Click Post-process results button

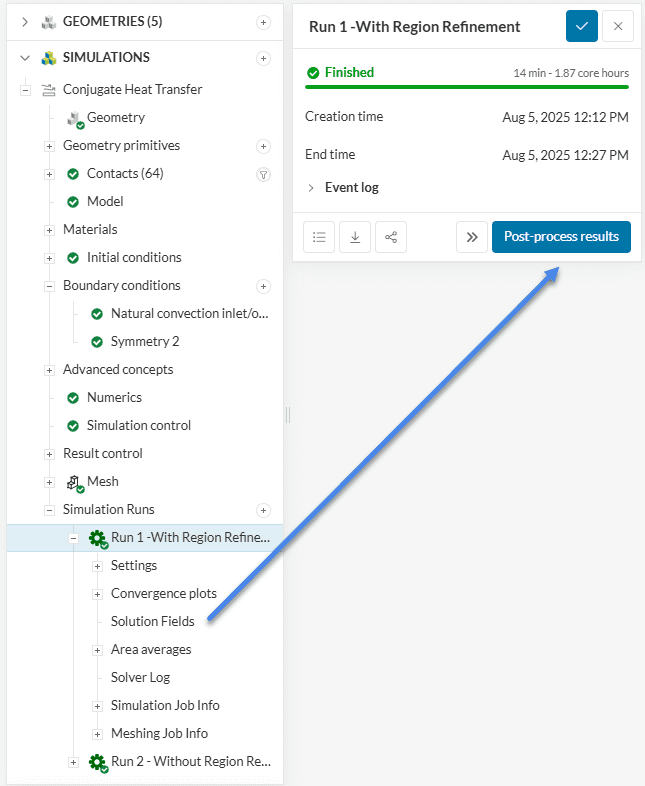click(x=561, y=237)
